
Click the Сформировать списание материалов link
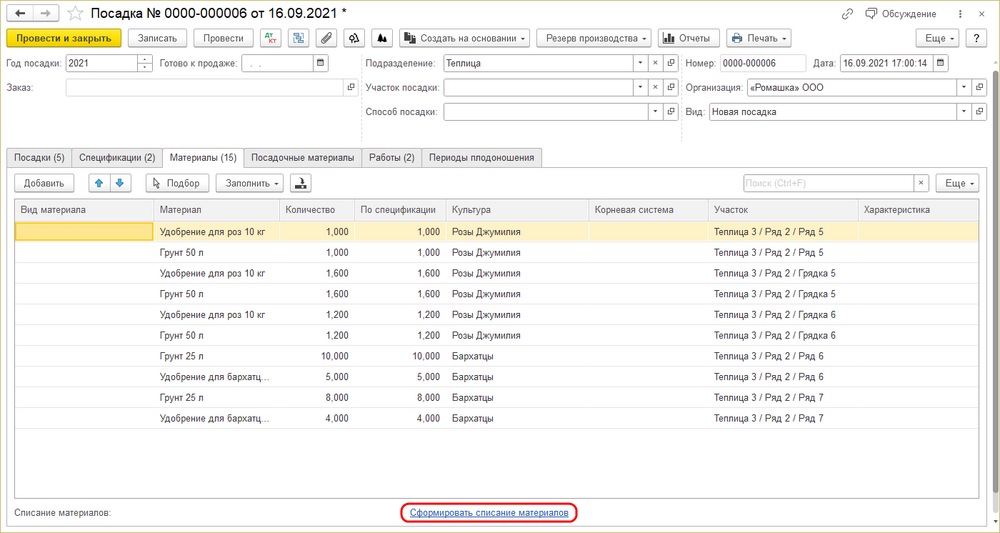(x=490, y=513)
